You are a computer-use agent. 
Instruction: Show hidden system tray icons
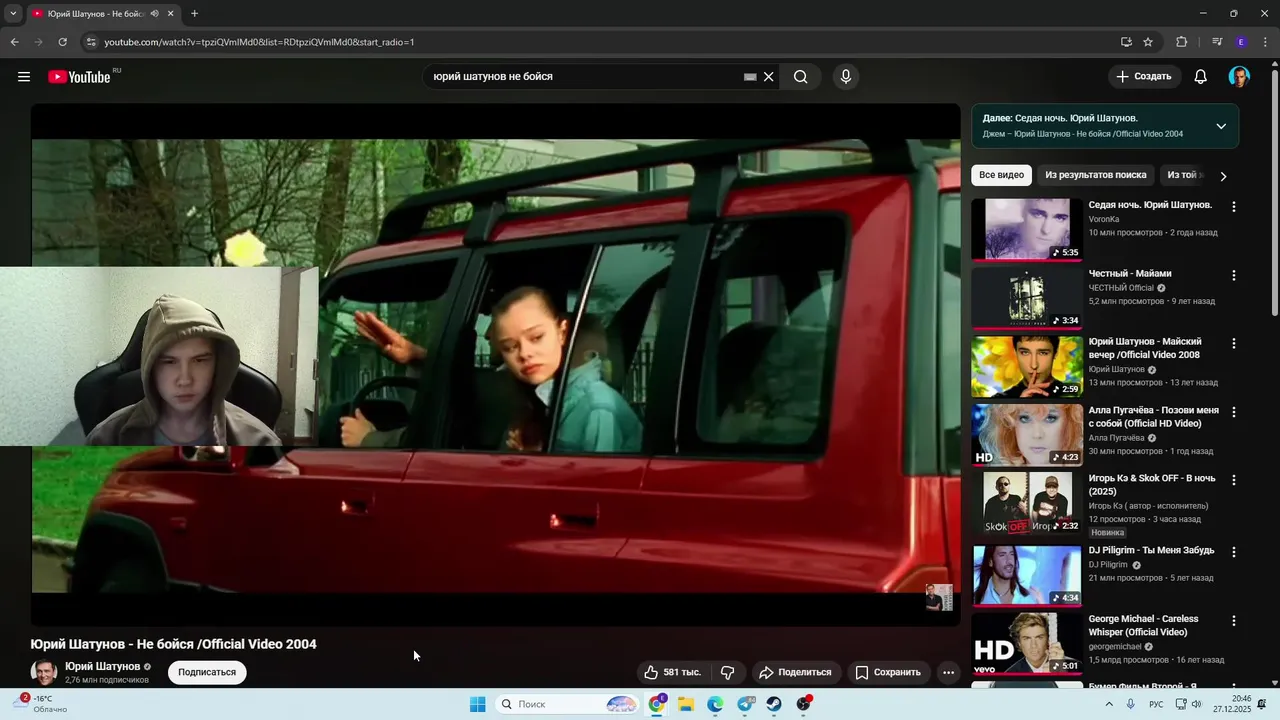1109,704
